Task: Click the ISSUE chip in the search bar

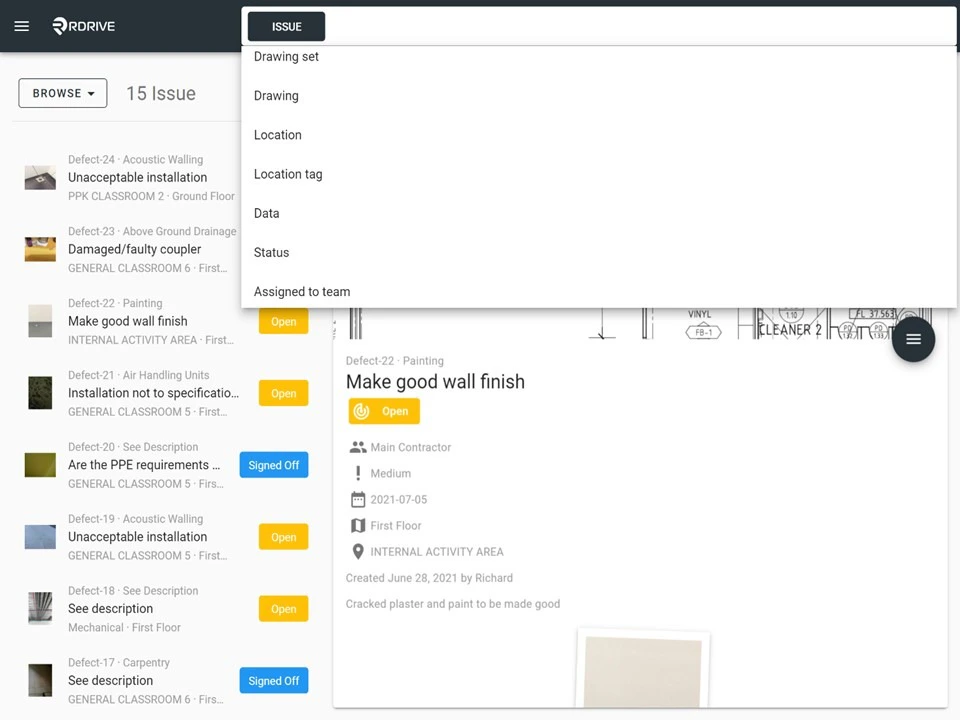Action: click(x=286, y=26)
